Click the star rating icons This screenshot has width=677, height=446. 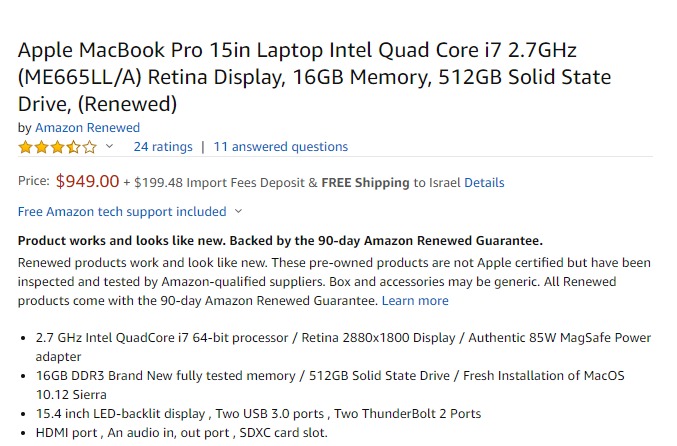point(57,147)
